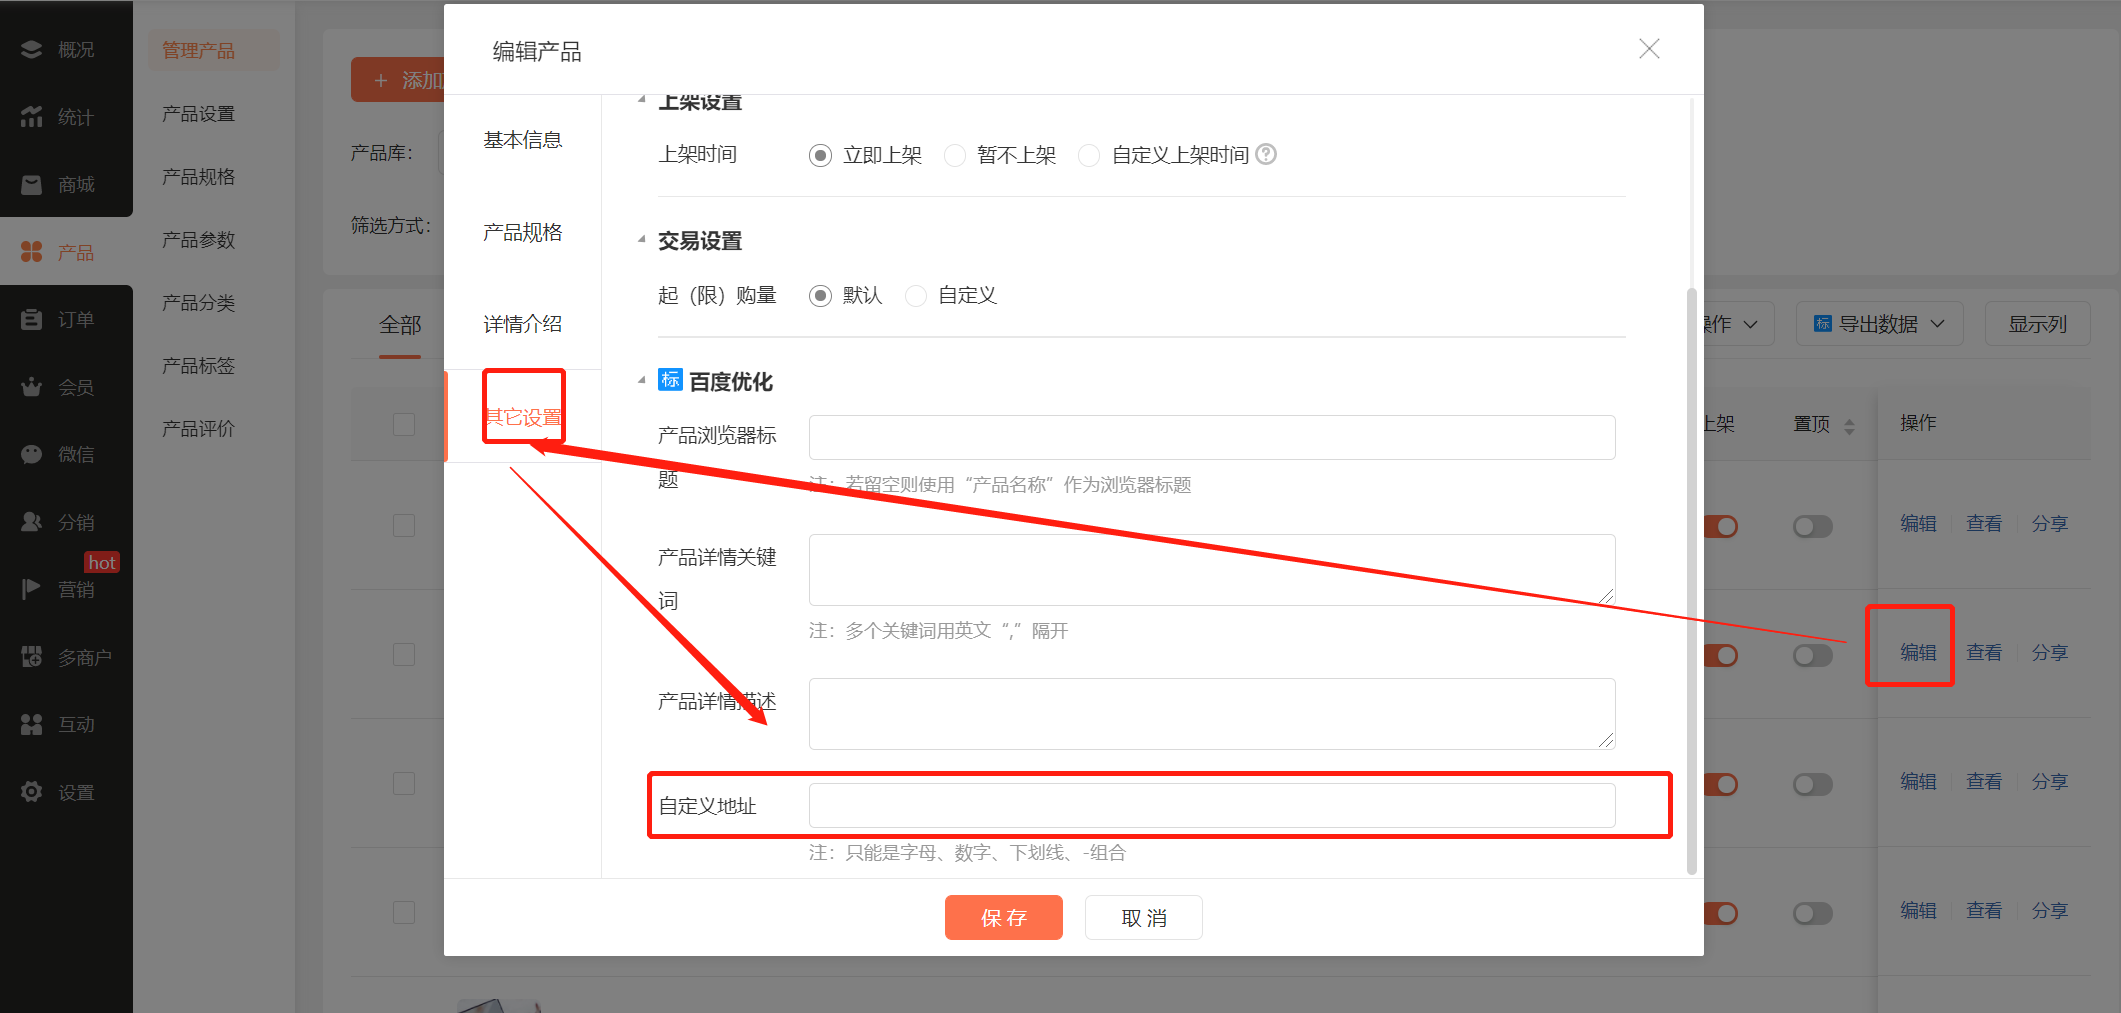
Task: Switch to 详情介绍 tab in dialog
Action: point(522,324)
